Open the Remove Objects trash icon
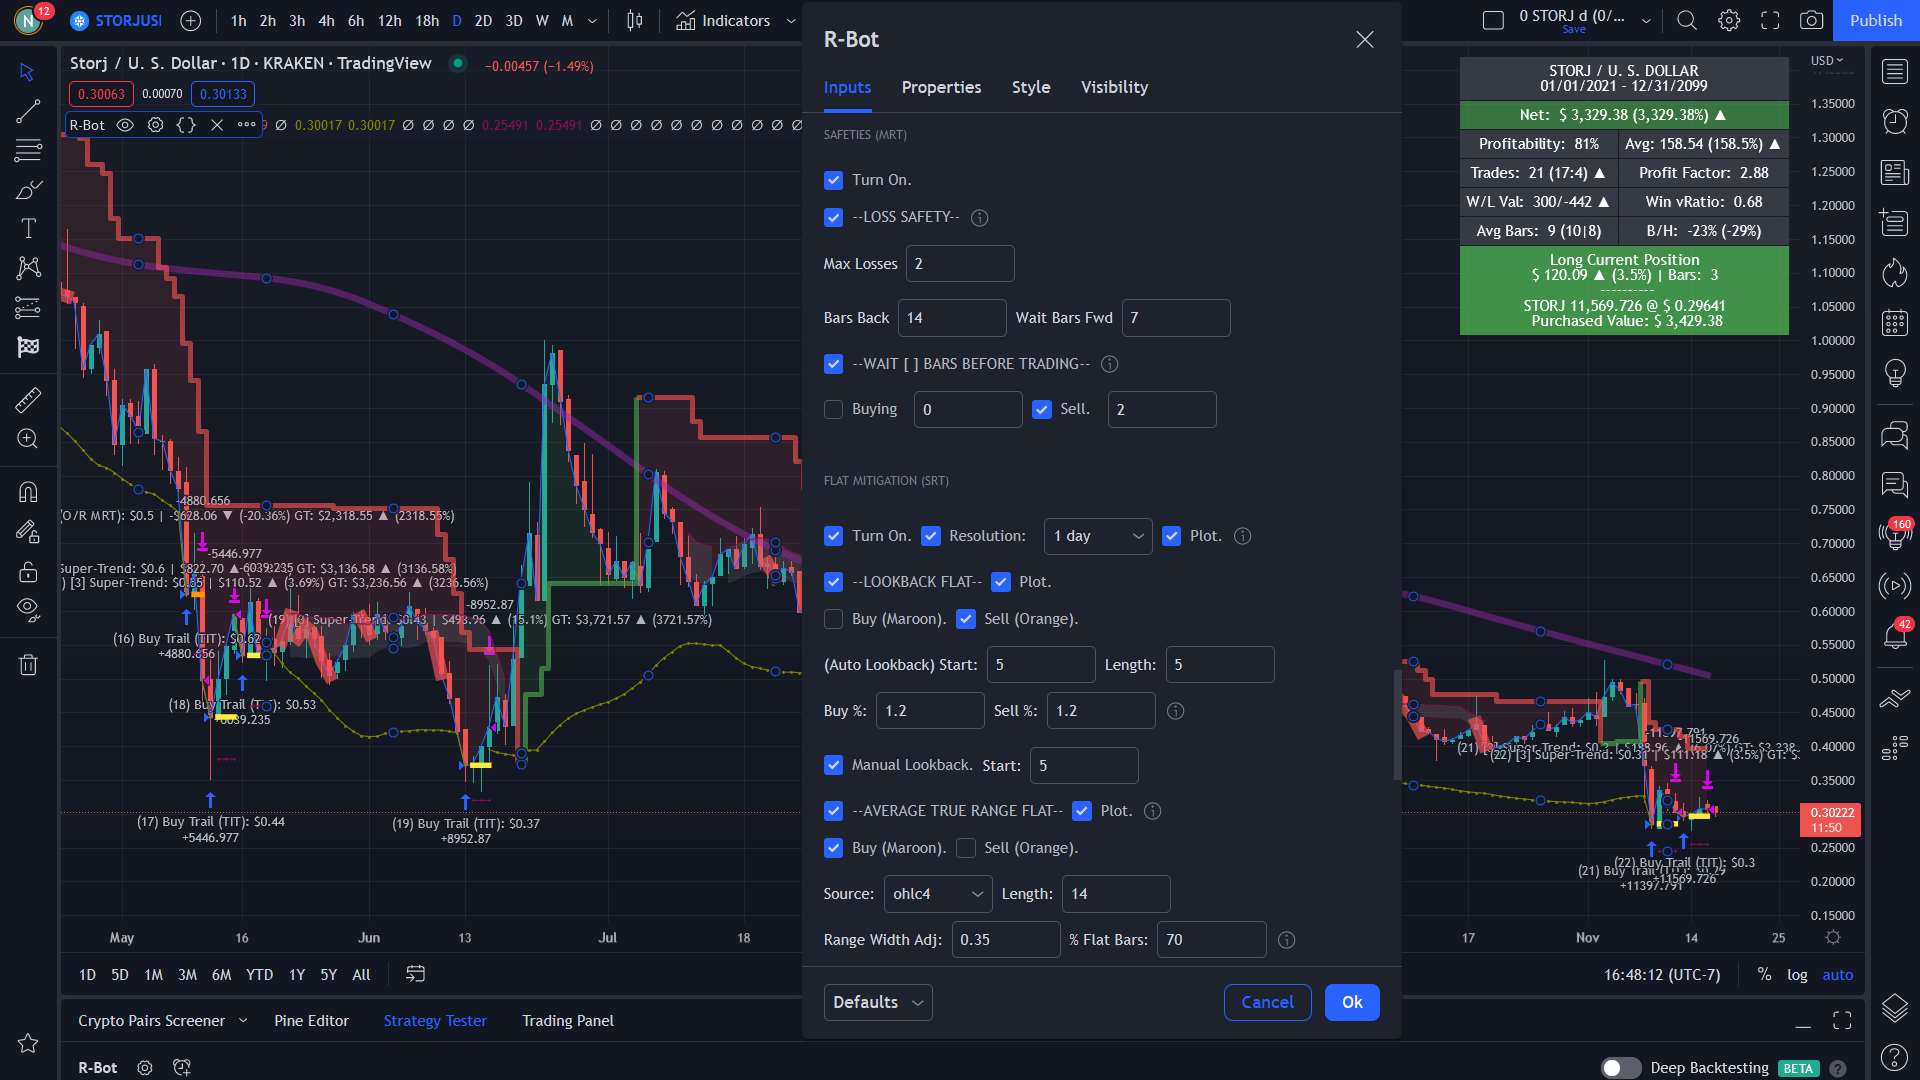This screenshot has height=1080, width=1920. [28, 665]
